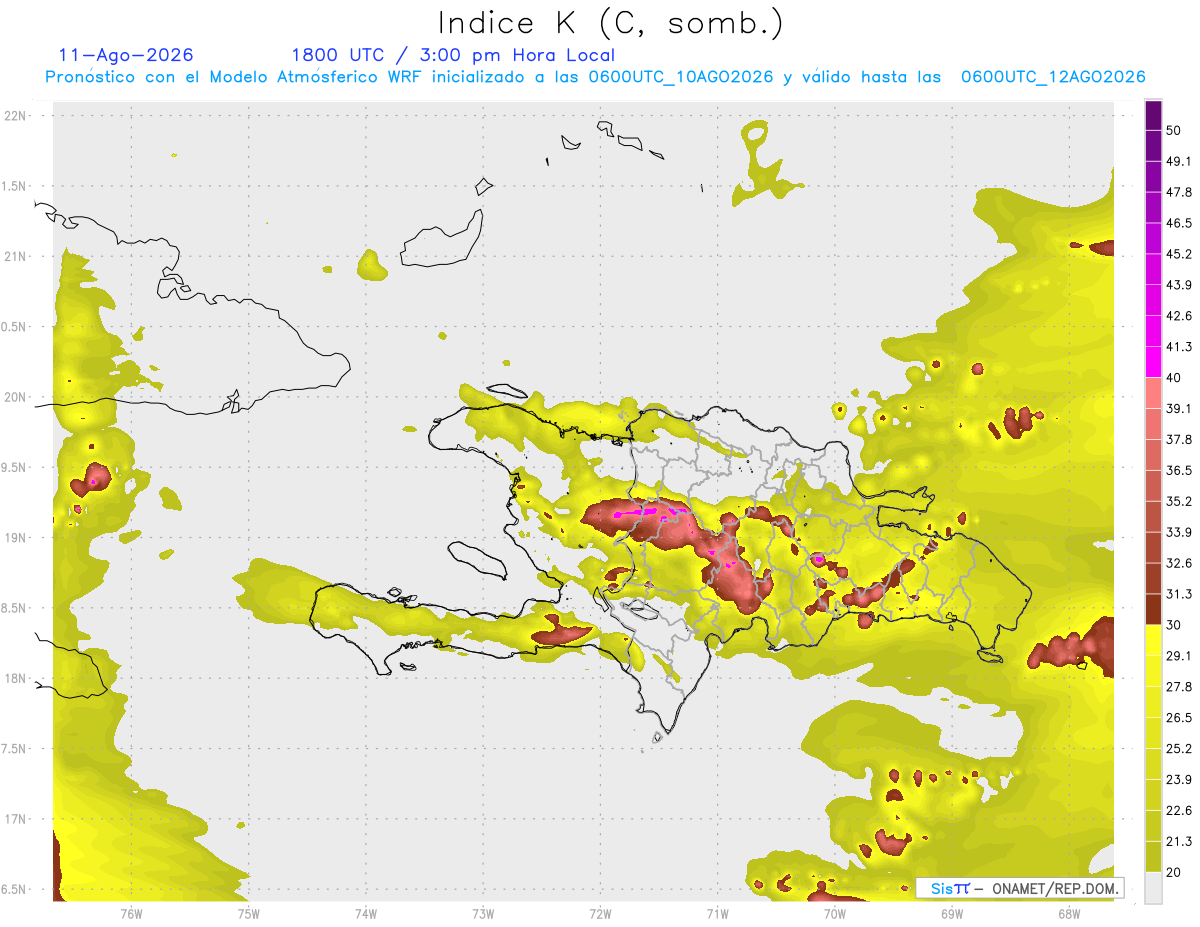This screenshot has height=927, width=1200.
Task: Click the latitude label "19N"
Action: pos(16,537)
